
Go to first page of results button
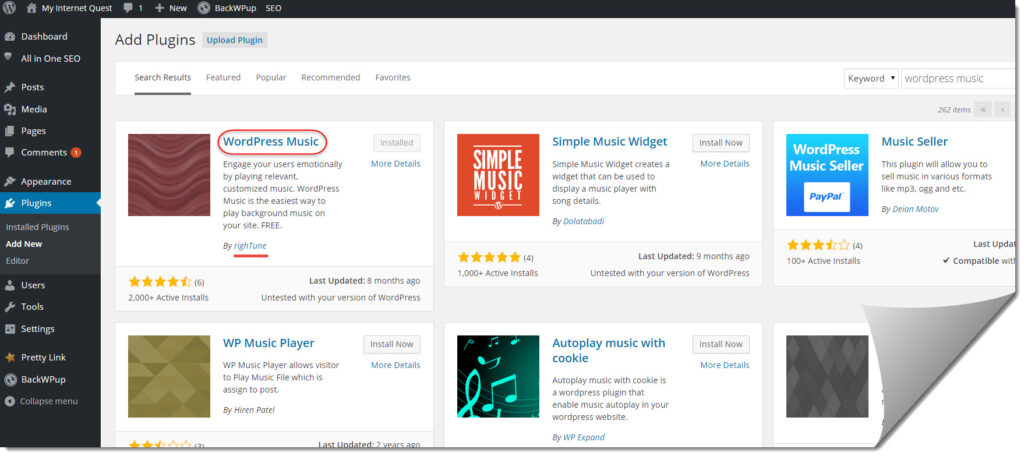(x=982, y=110)
